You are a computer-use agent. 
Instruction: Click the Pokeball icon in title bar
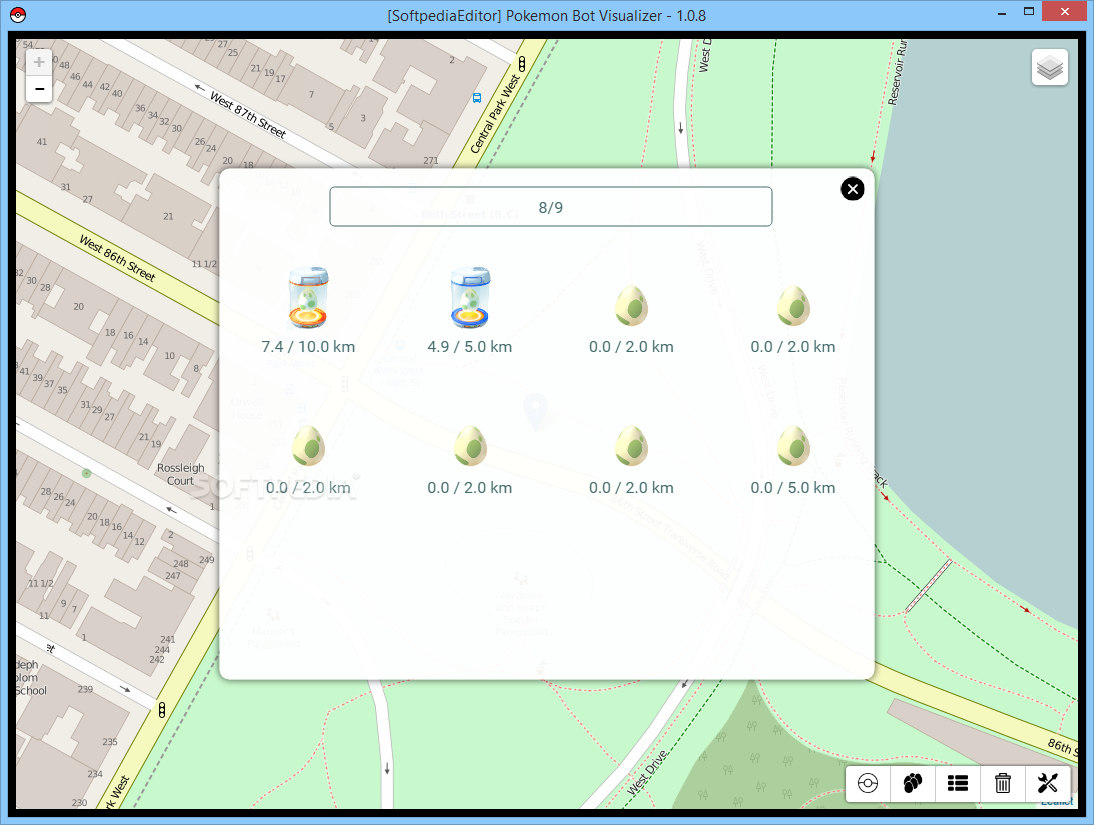click(18, 15)
